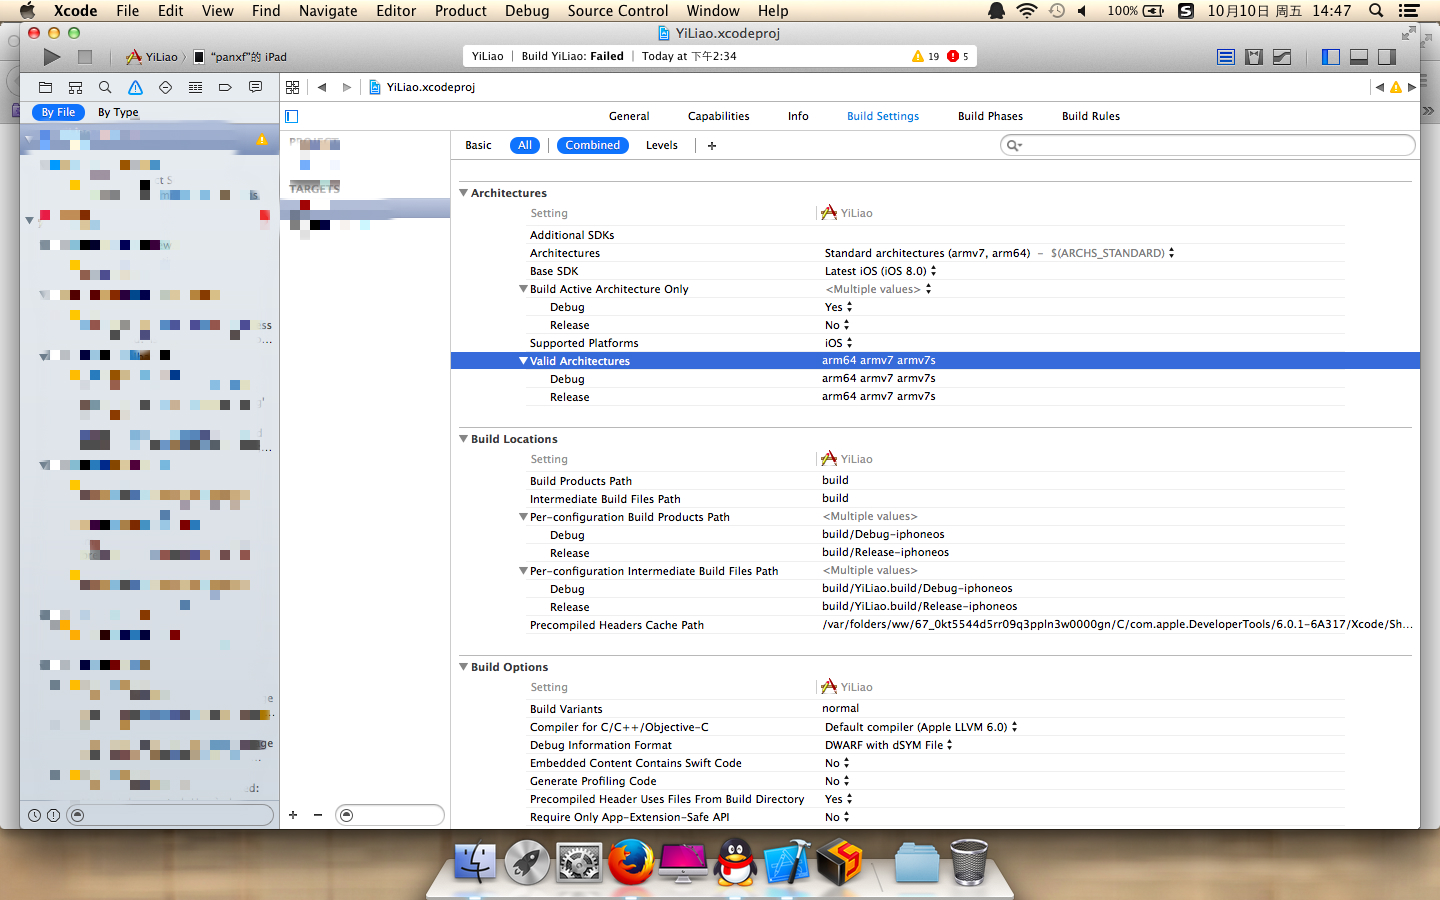Viewport: 1440px width, 900px height.
Task: Show only recently changed issues clock icon
Action: tap(34, 815)
